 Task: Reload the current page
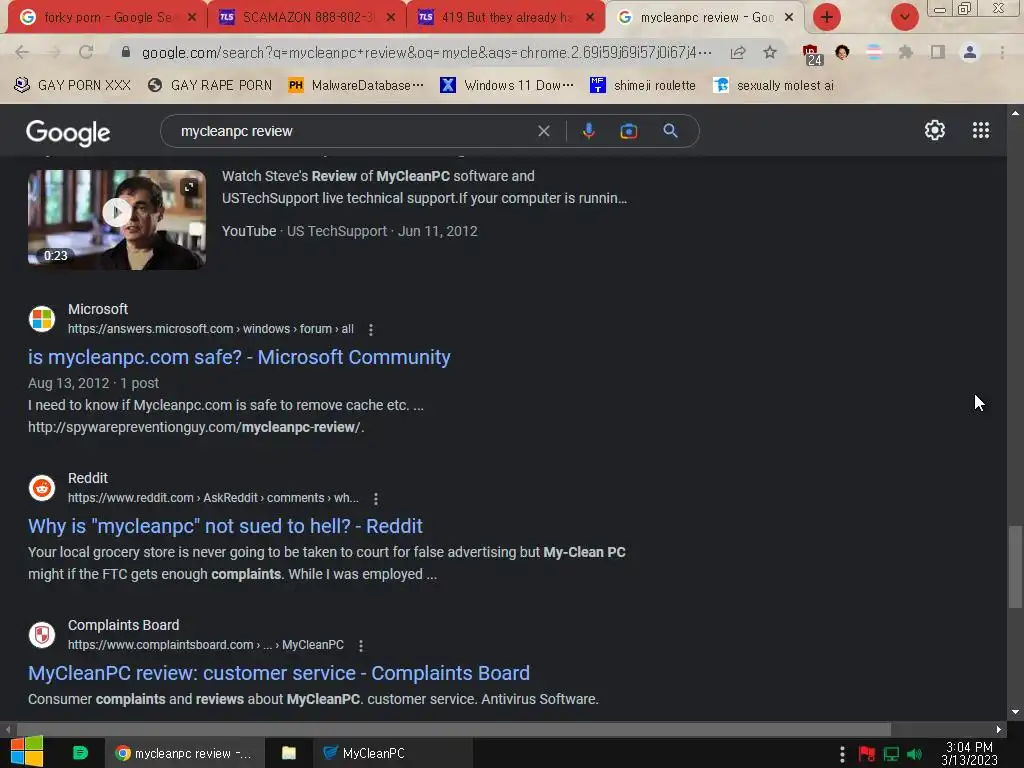tap(86, 52)
